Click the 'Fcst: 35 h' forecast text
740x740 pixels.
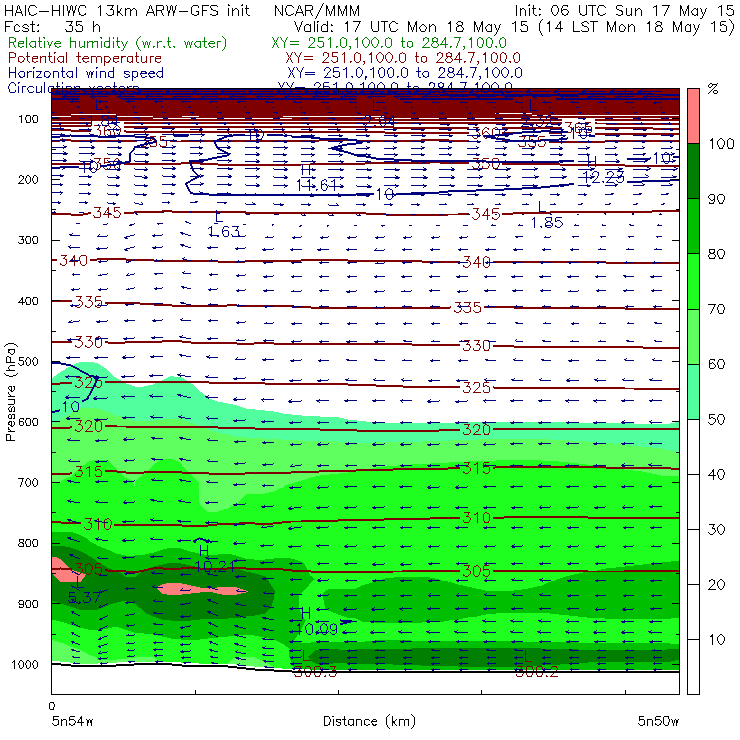pyautogui.click(x=52, y=26)
